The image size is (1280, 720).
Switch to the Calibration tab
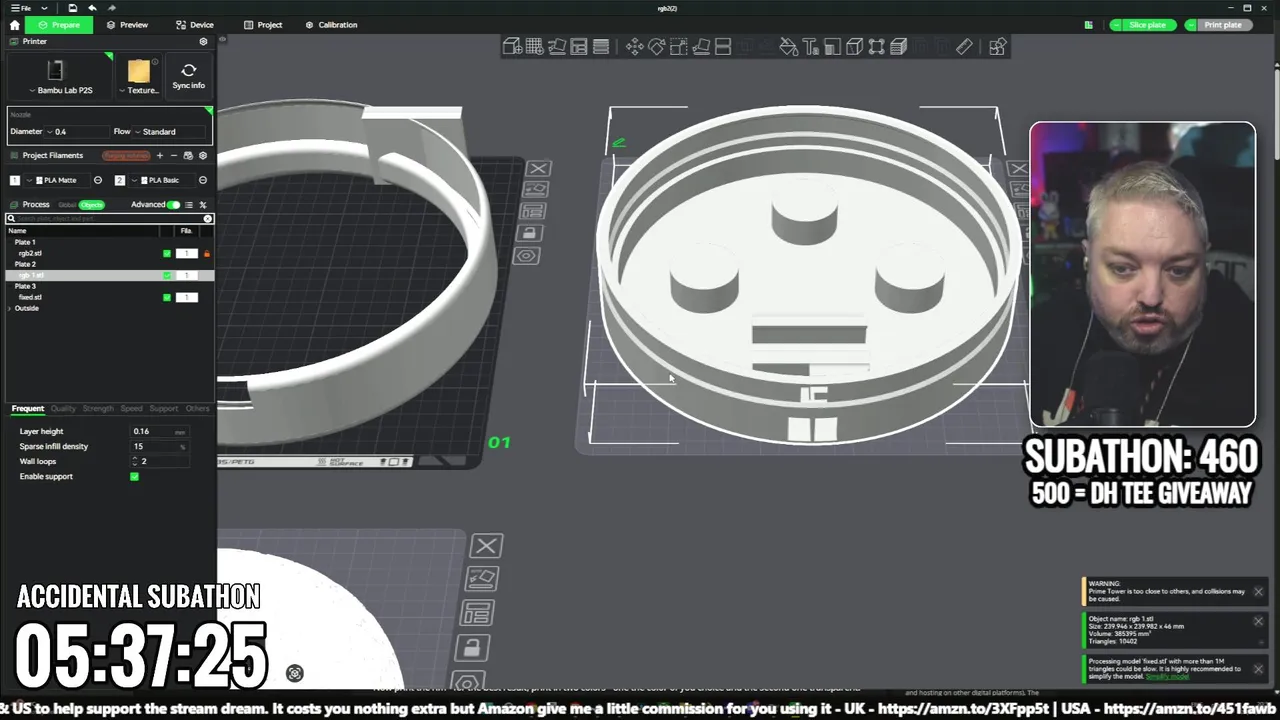click(331, 25)
